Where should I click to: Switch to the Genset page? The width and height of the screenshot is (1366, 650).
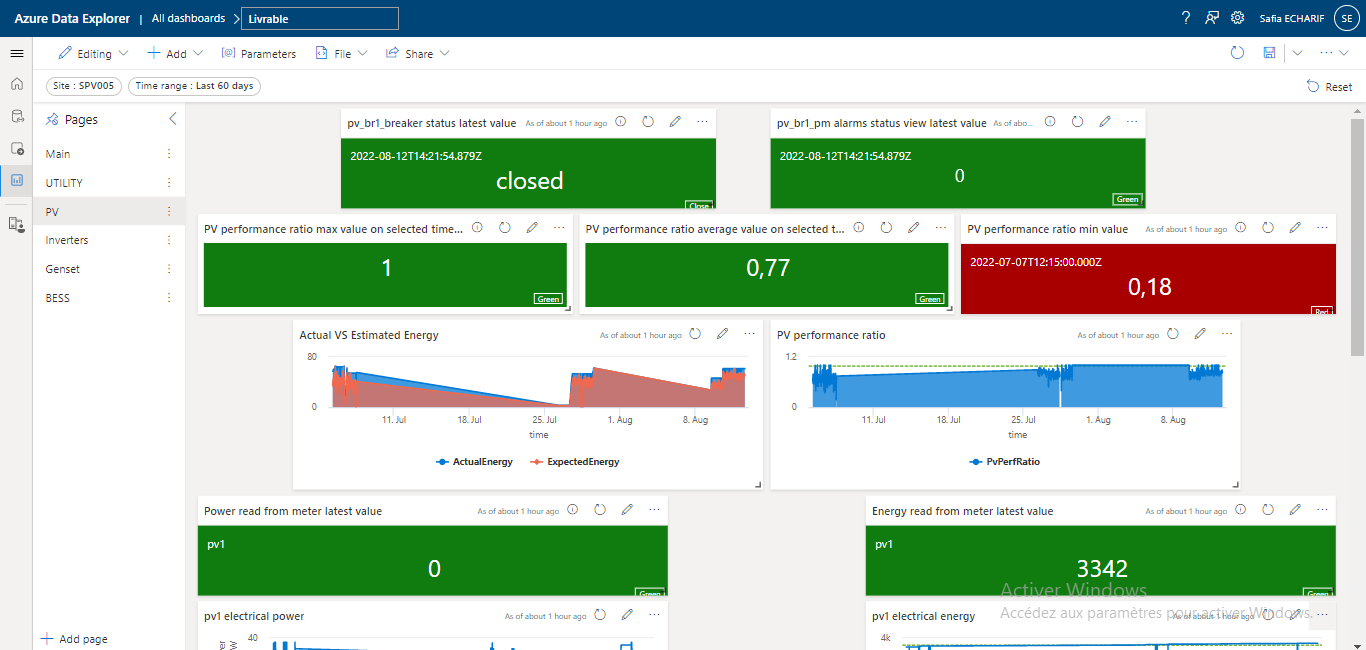(x=63, y=269)
